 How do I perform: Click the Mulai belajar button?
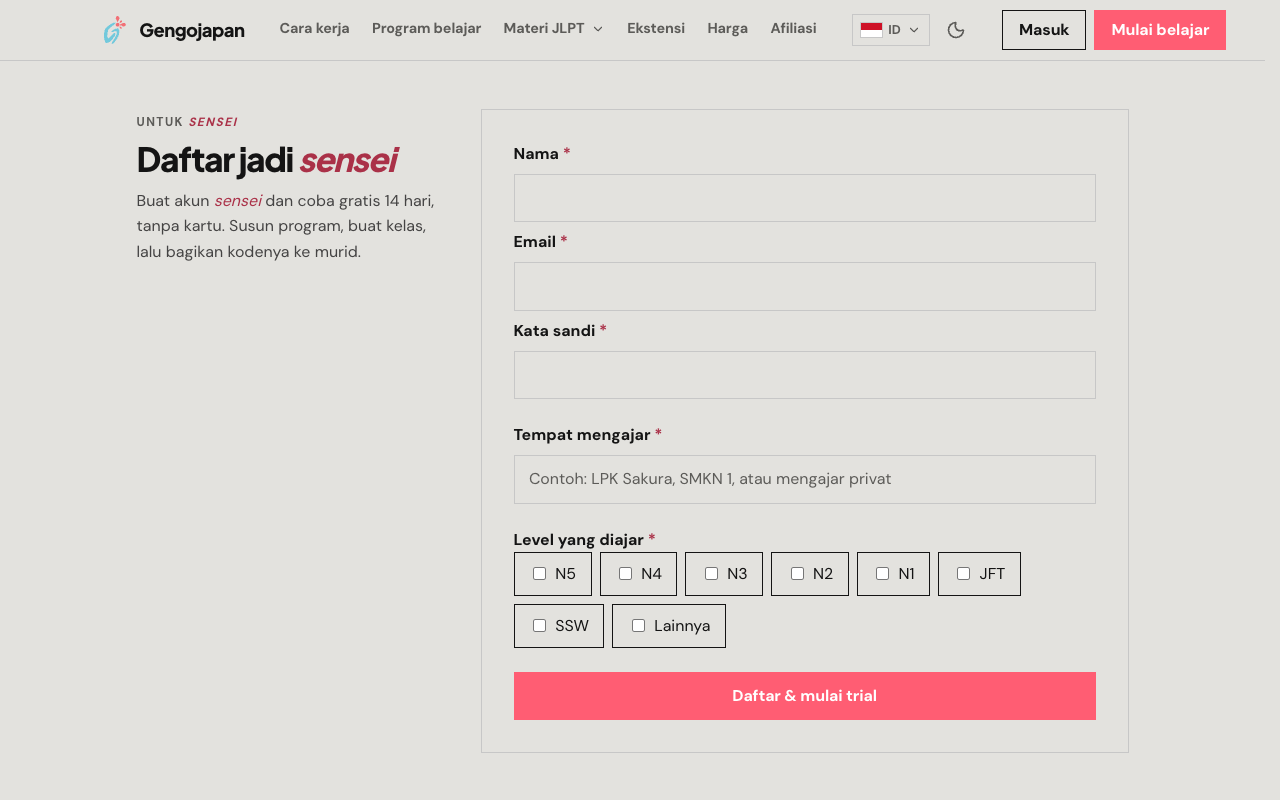[x=1160, y=30]
